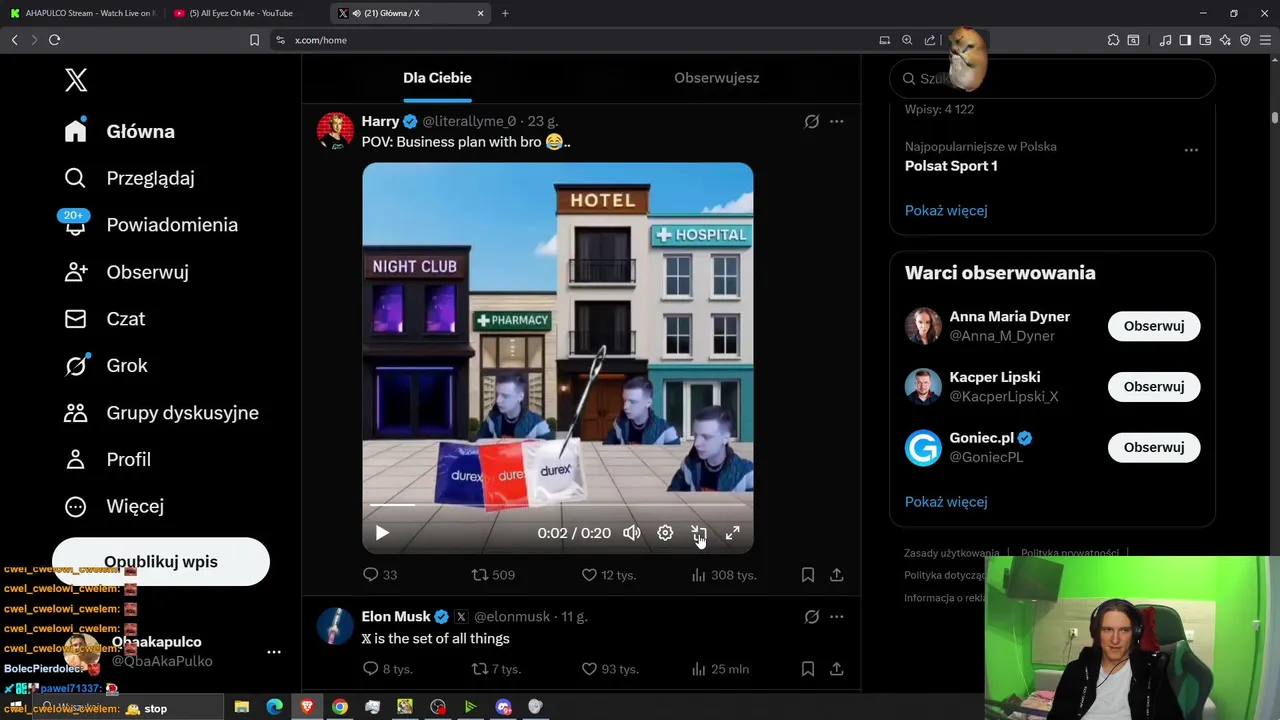Follow Anna Maria Dyner
1280x720 pixels.
click(x=1154, y=326)
